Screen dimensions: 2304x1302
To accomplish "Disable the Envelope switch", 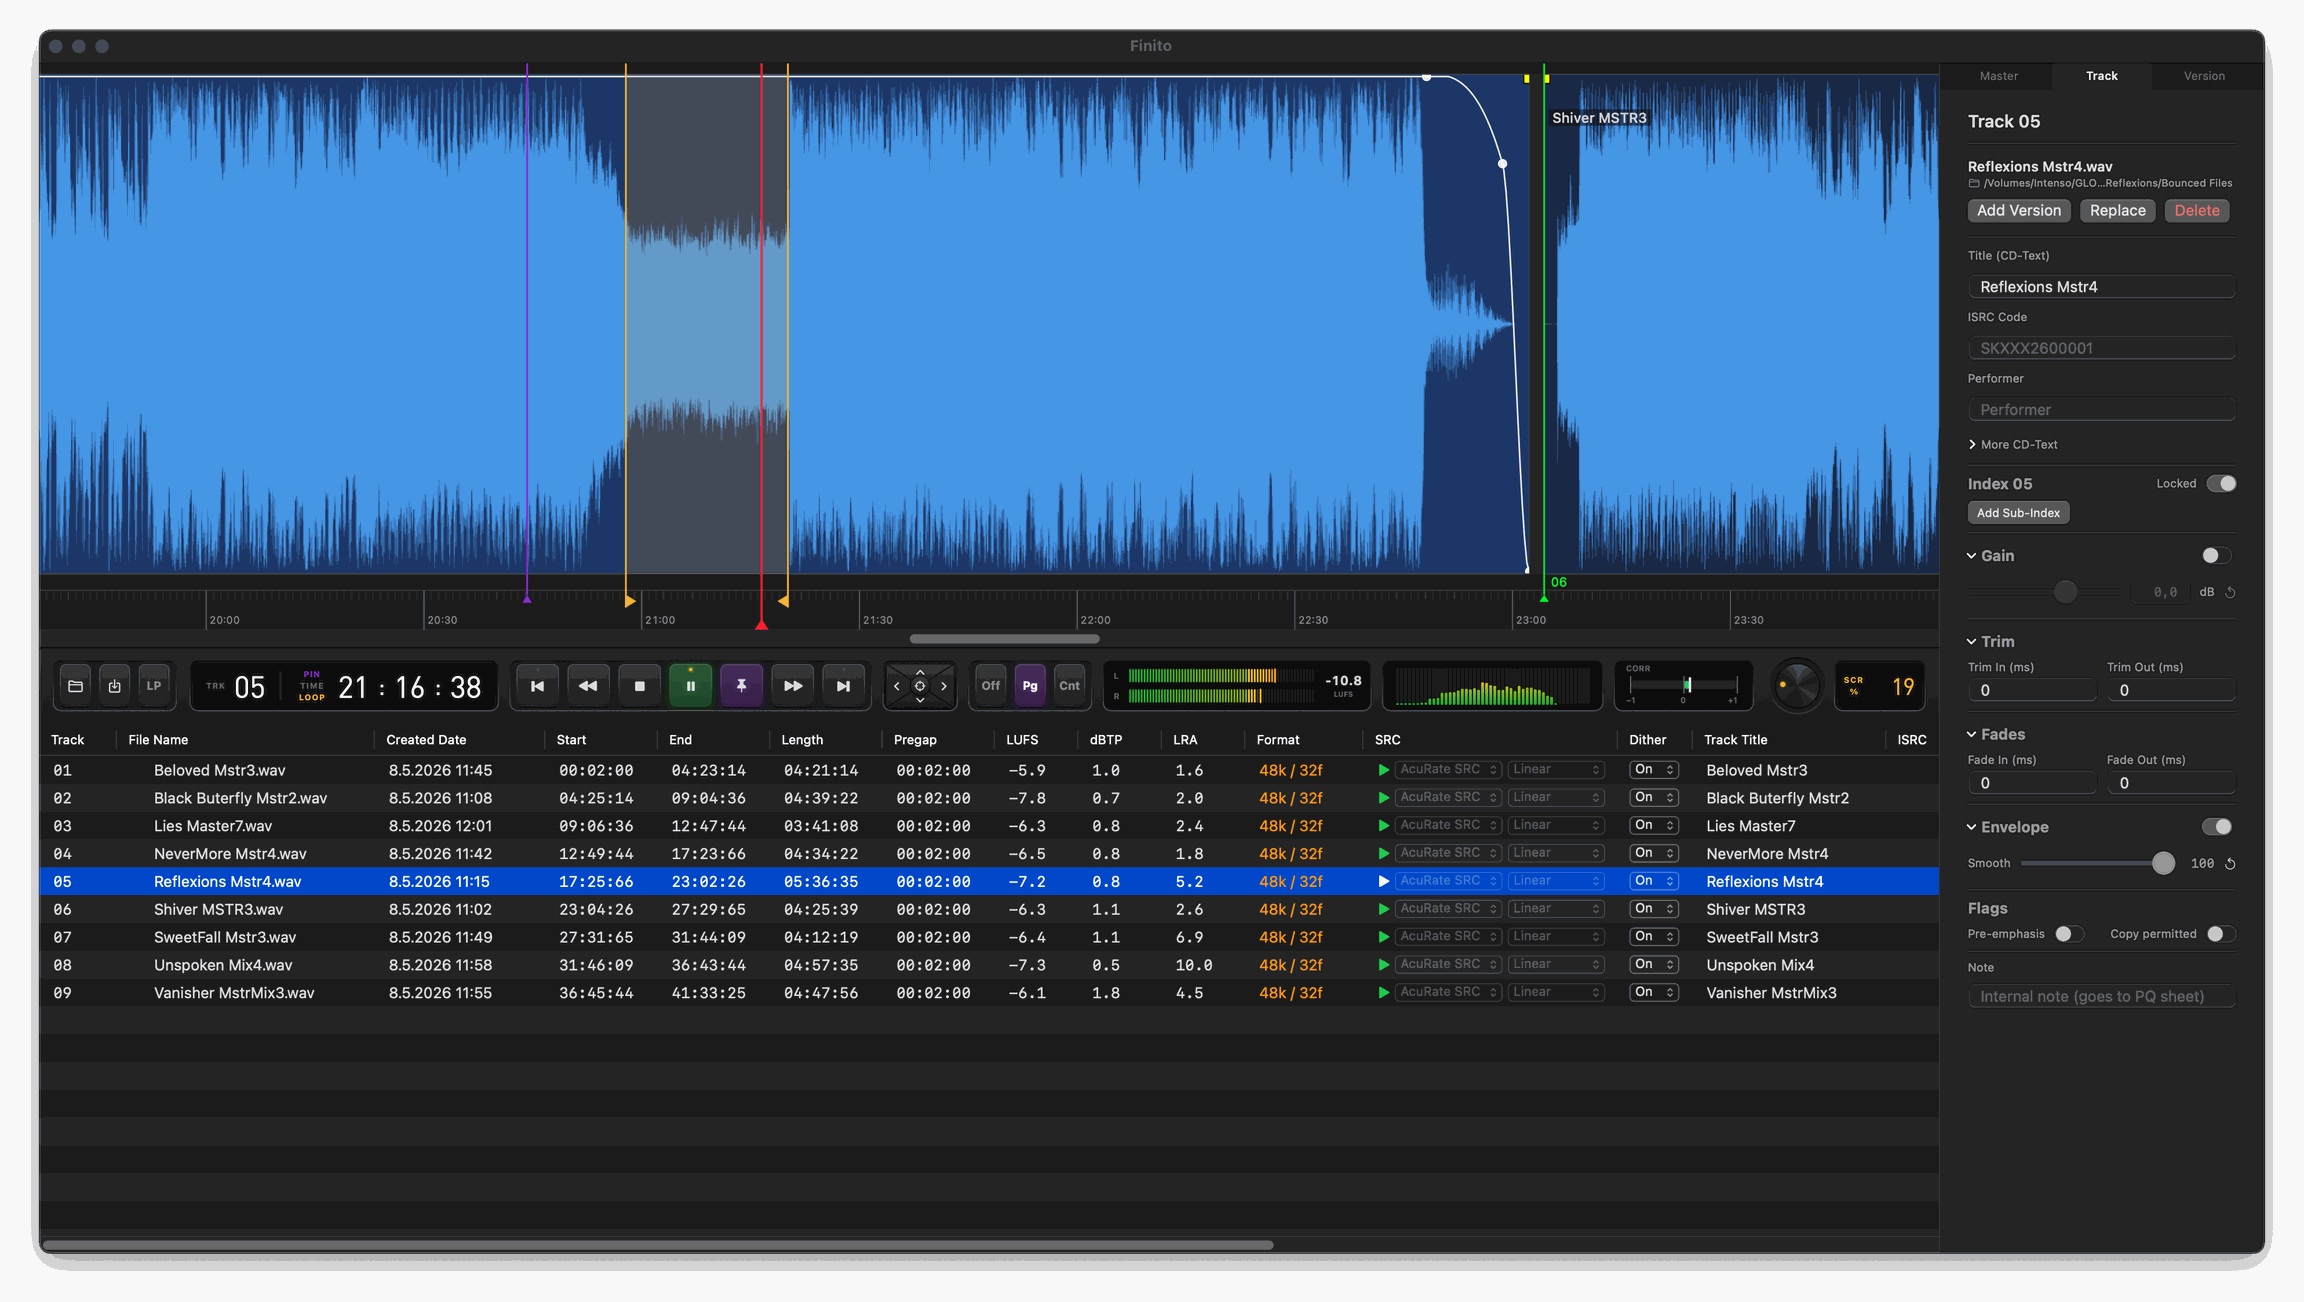I will 2216,827.
